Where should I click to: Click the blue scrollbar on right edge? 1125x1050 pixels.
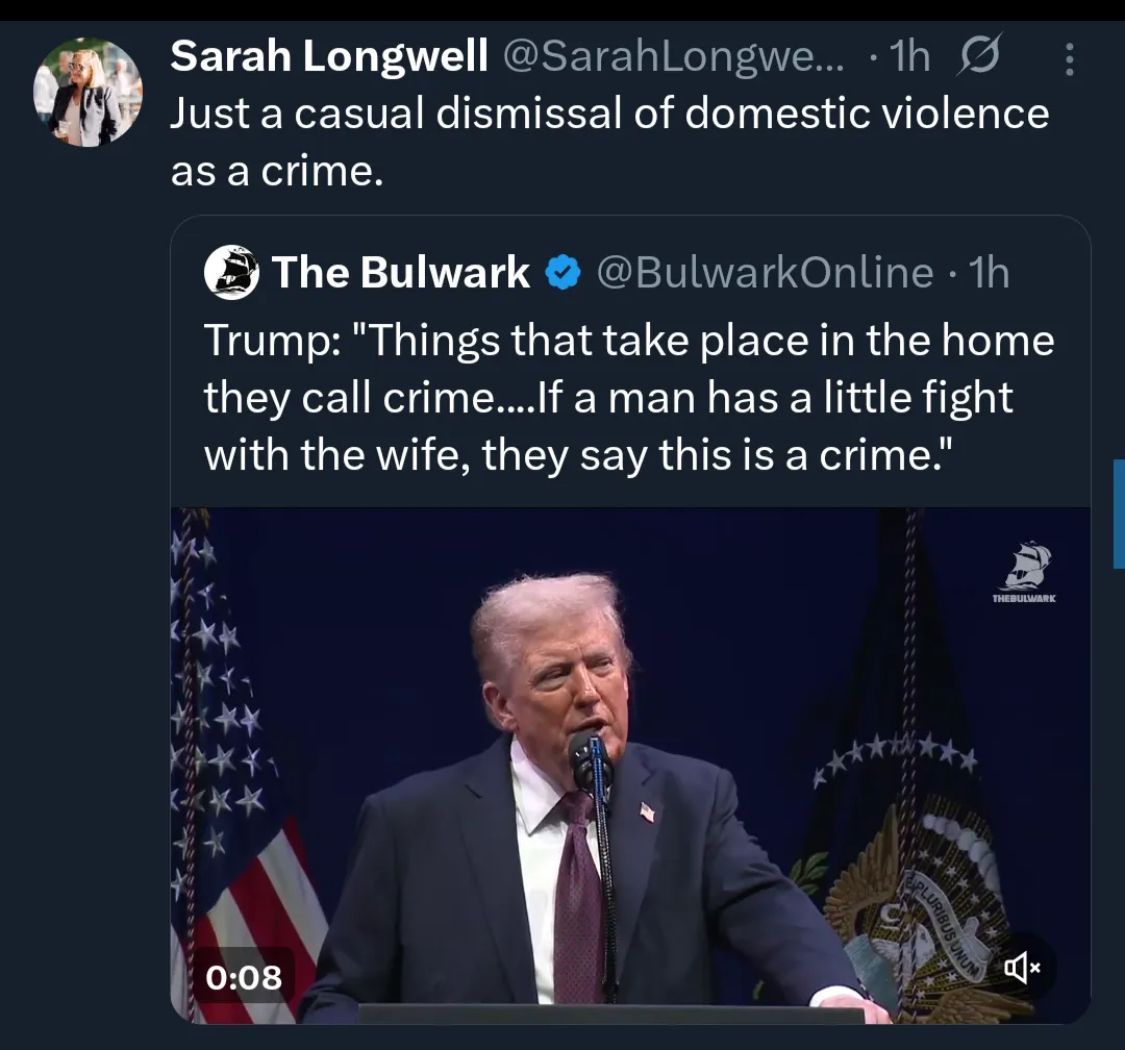(1119, 513)
